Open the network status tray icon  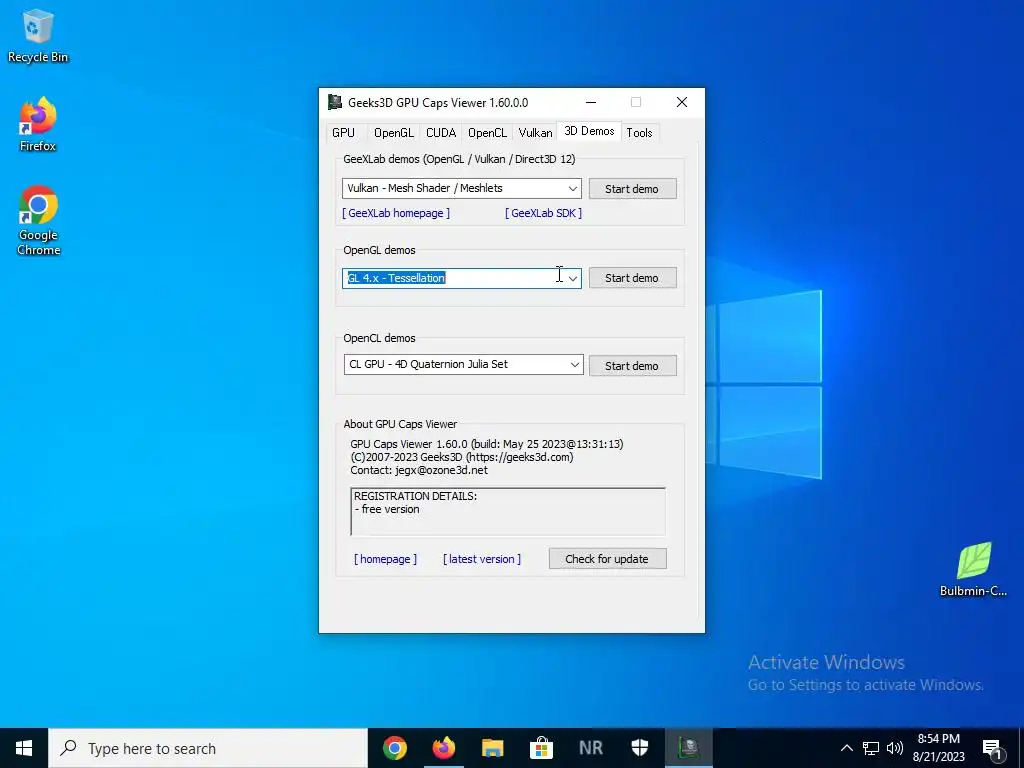pos(871,748)
